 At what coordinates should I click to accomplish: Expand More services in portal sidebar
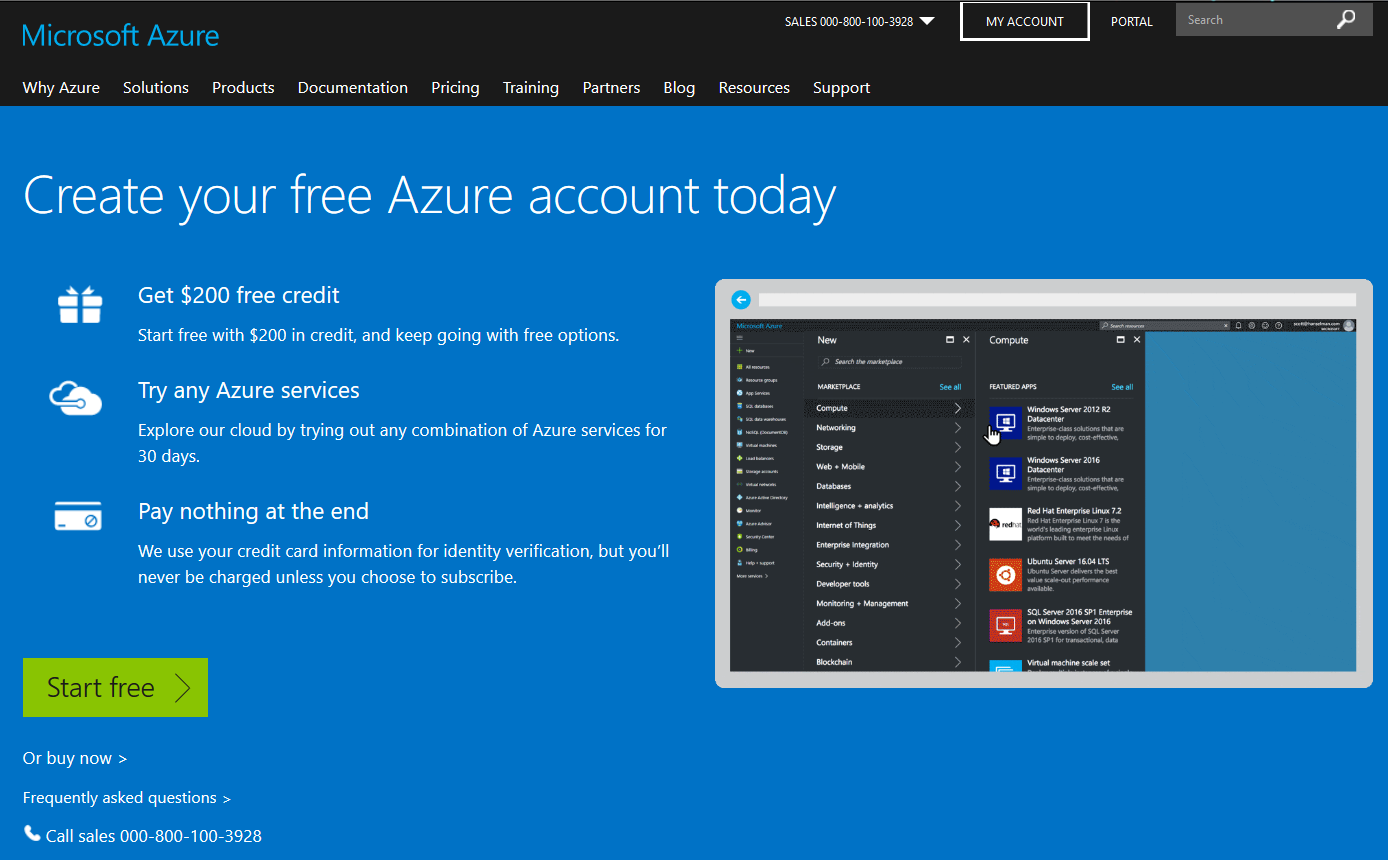(753, 576)
